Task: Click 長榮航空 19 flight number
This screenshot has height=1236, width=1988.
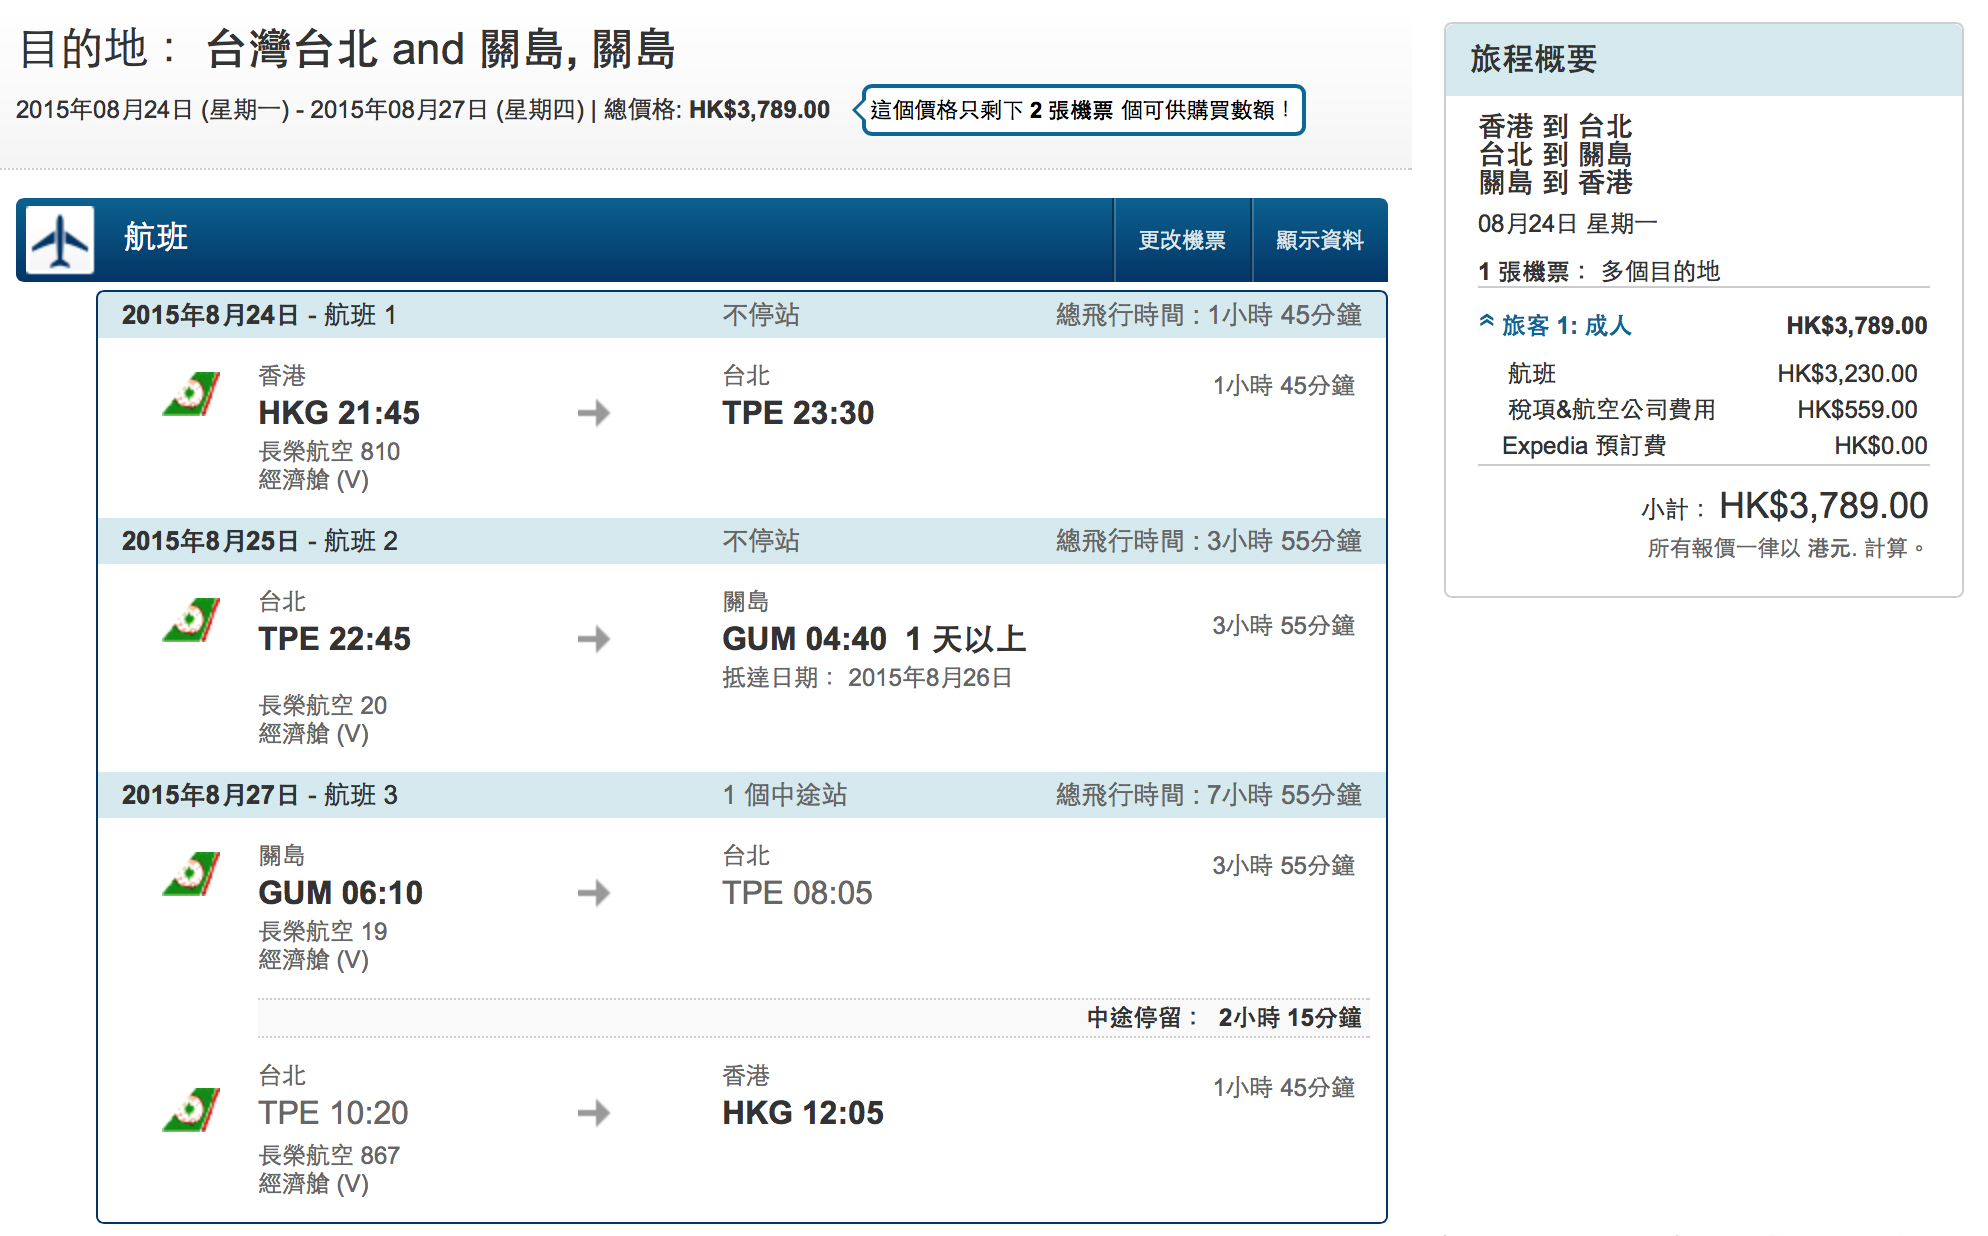Action: 322,932
